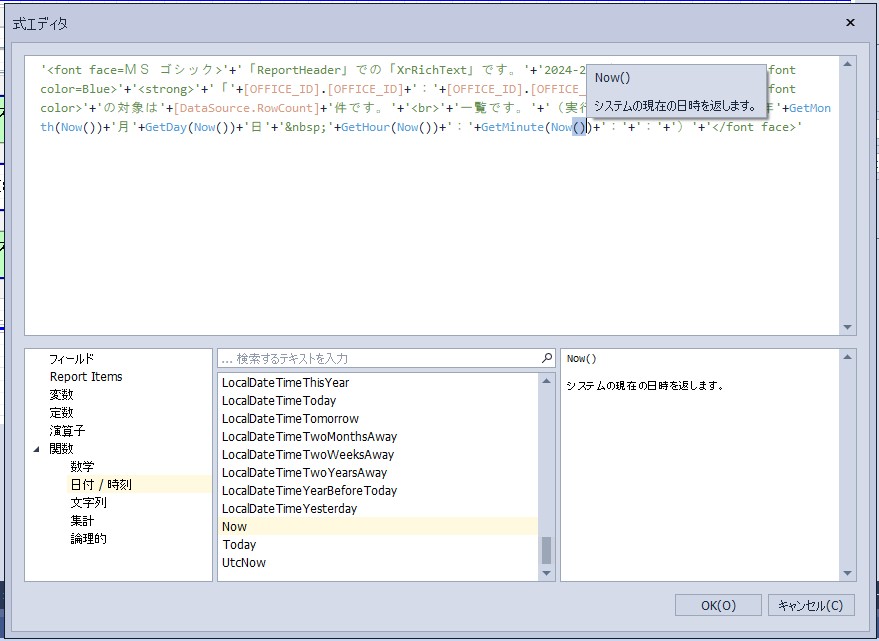This screenshot has width=879, height=641.
Task: Click the search magnifier icon
Action: (x=547, y=358)
